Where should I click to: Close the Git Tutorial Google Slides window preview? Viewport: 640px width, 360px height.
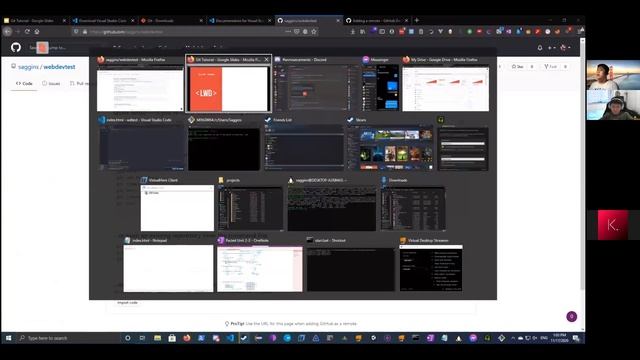(x=267, y=60)
